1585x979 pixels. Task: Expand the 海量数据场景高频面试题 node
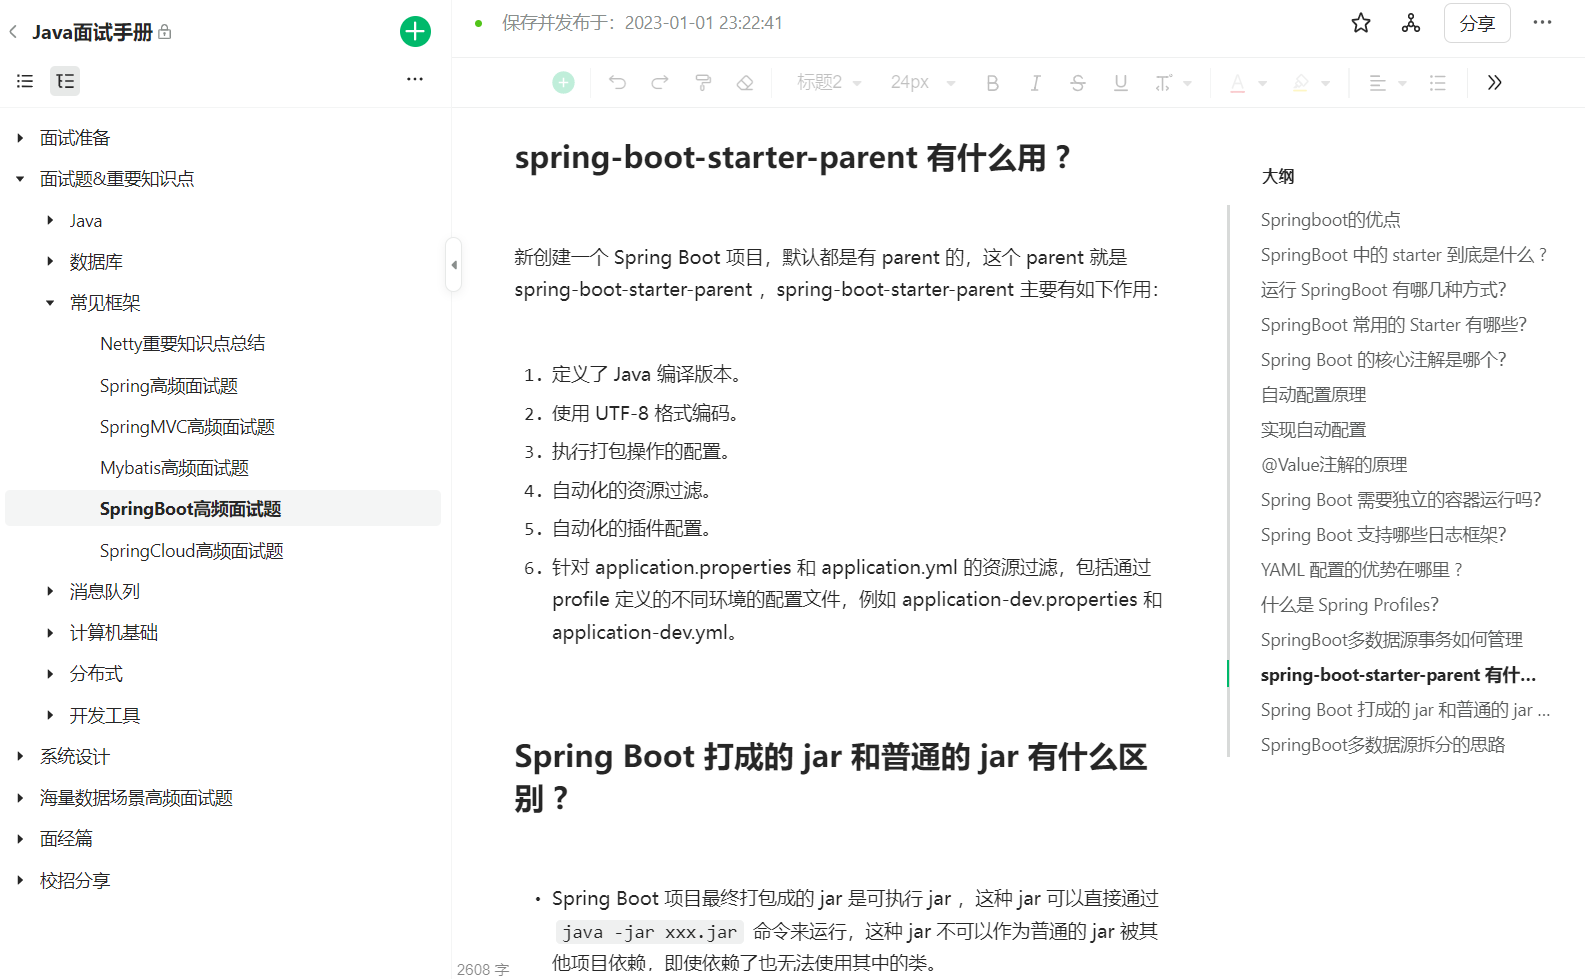point(20,798)
